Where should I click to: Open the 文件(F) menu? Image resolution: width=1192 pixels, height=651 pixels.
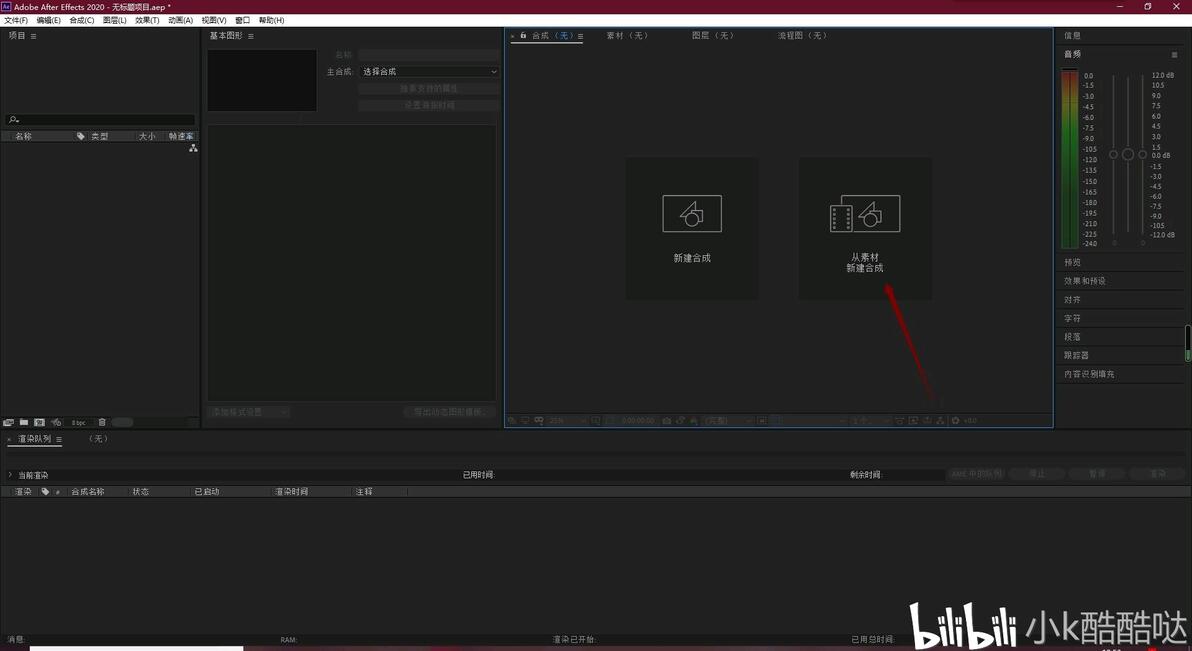16,21
